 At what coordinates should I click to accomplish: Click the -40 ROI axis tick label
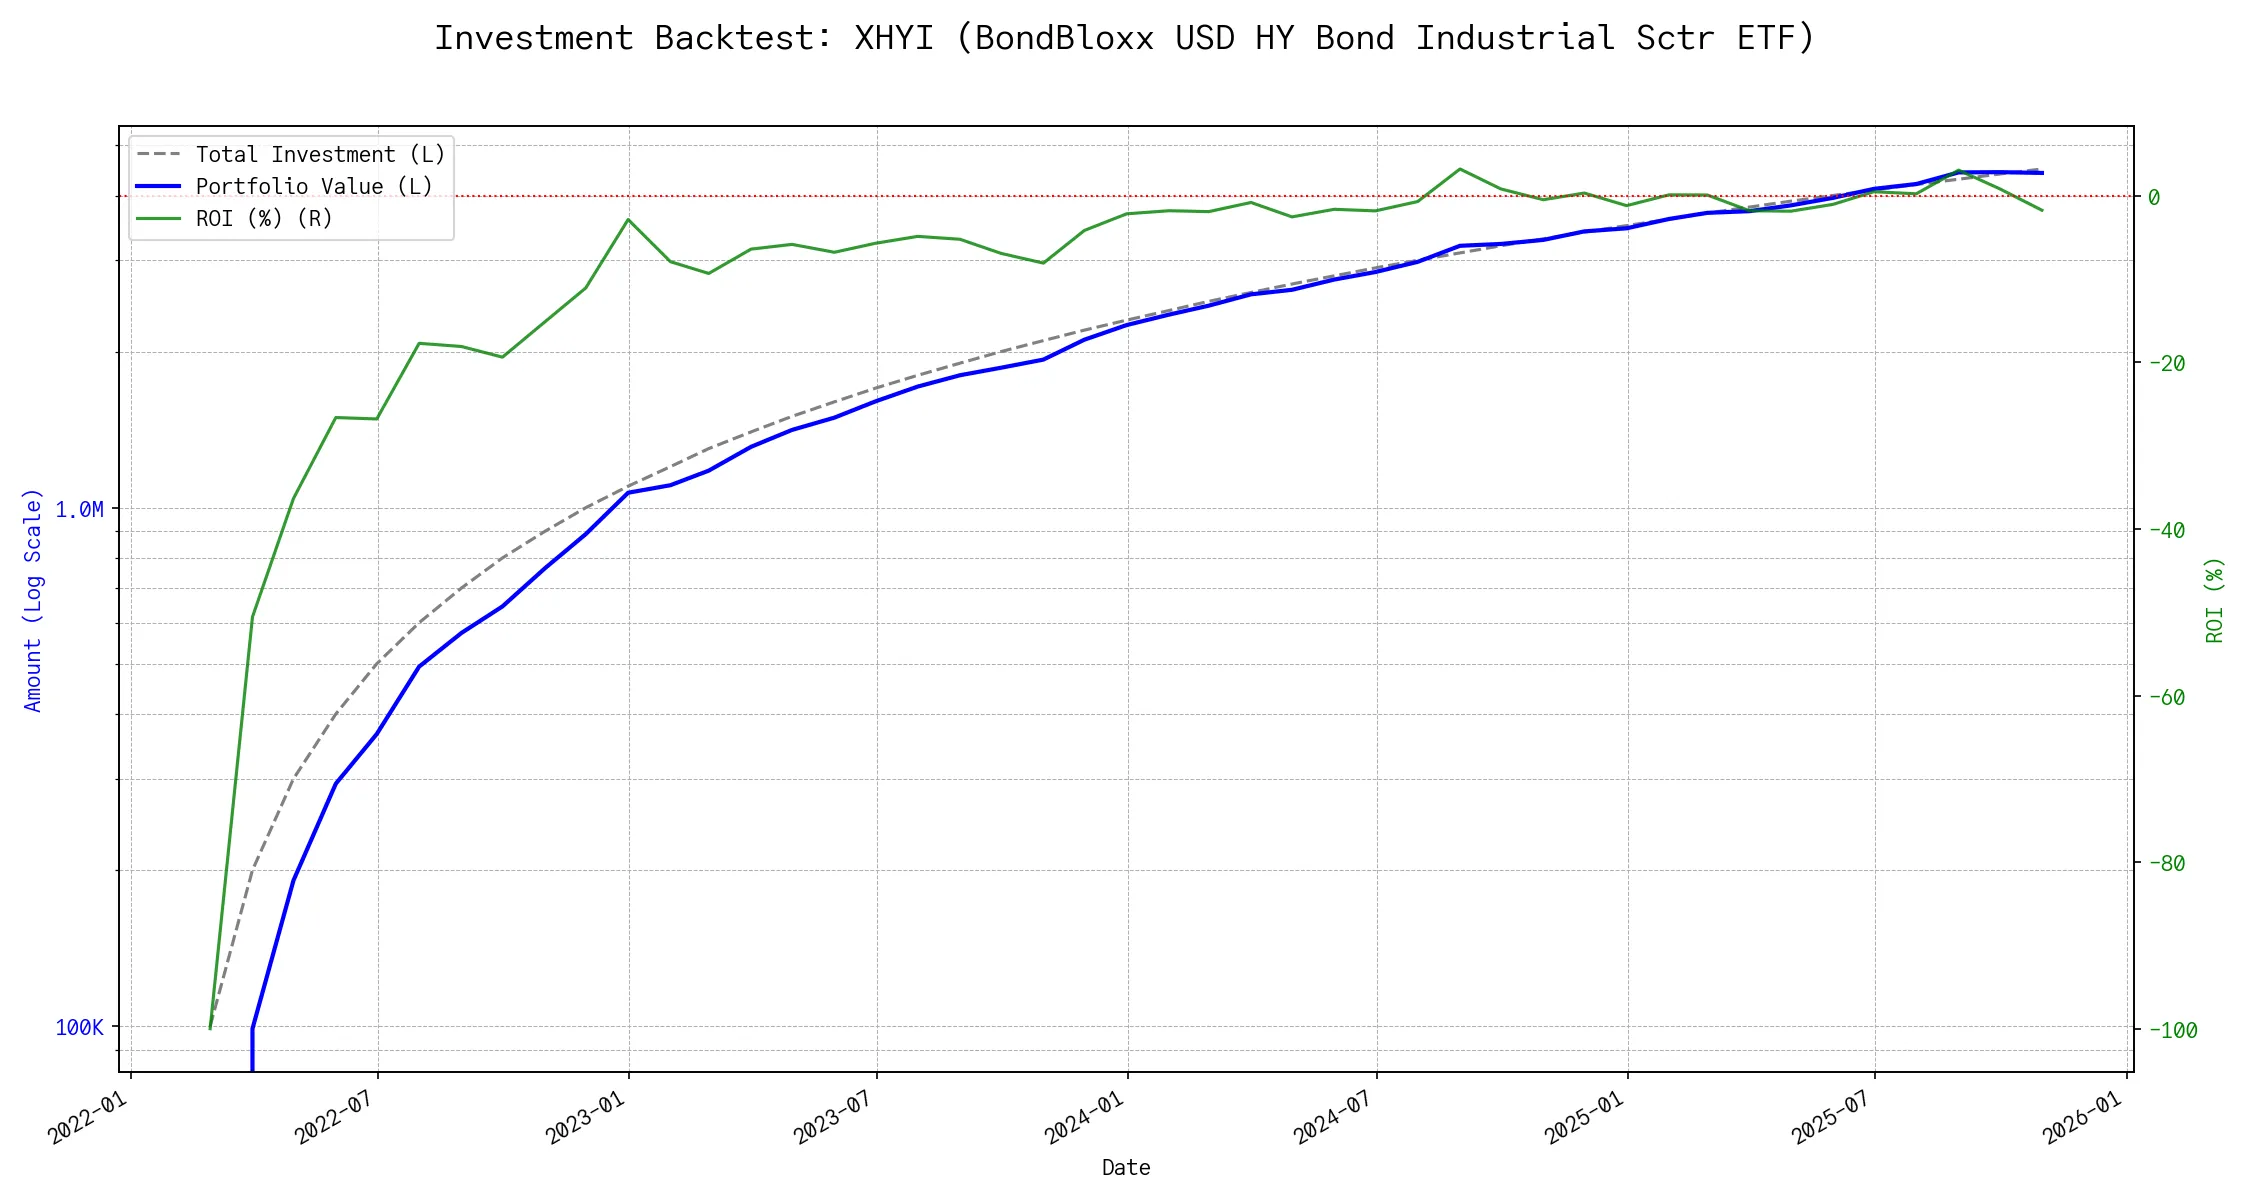[x=2165, y=530]
